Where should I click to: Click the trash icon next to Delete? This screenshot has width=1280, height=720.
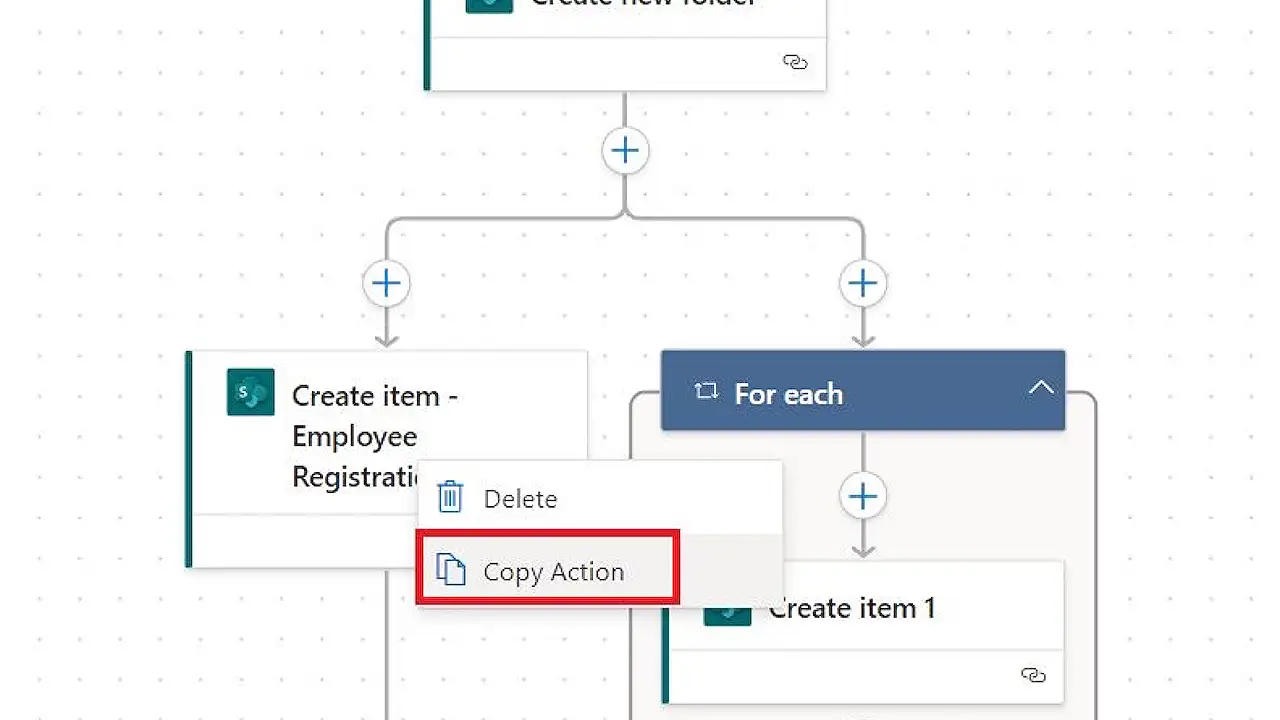pos(450,497)
